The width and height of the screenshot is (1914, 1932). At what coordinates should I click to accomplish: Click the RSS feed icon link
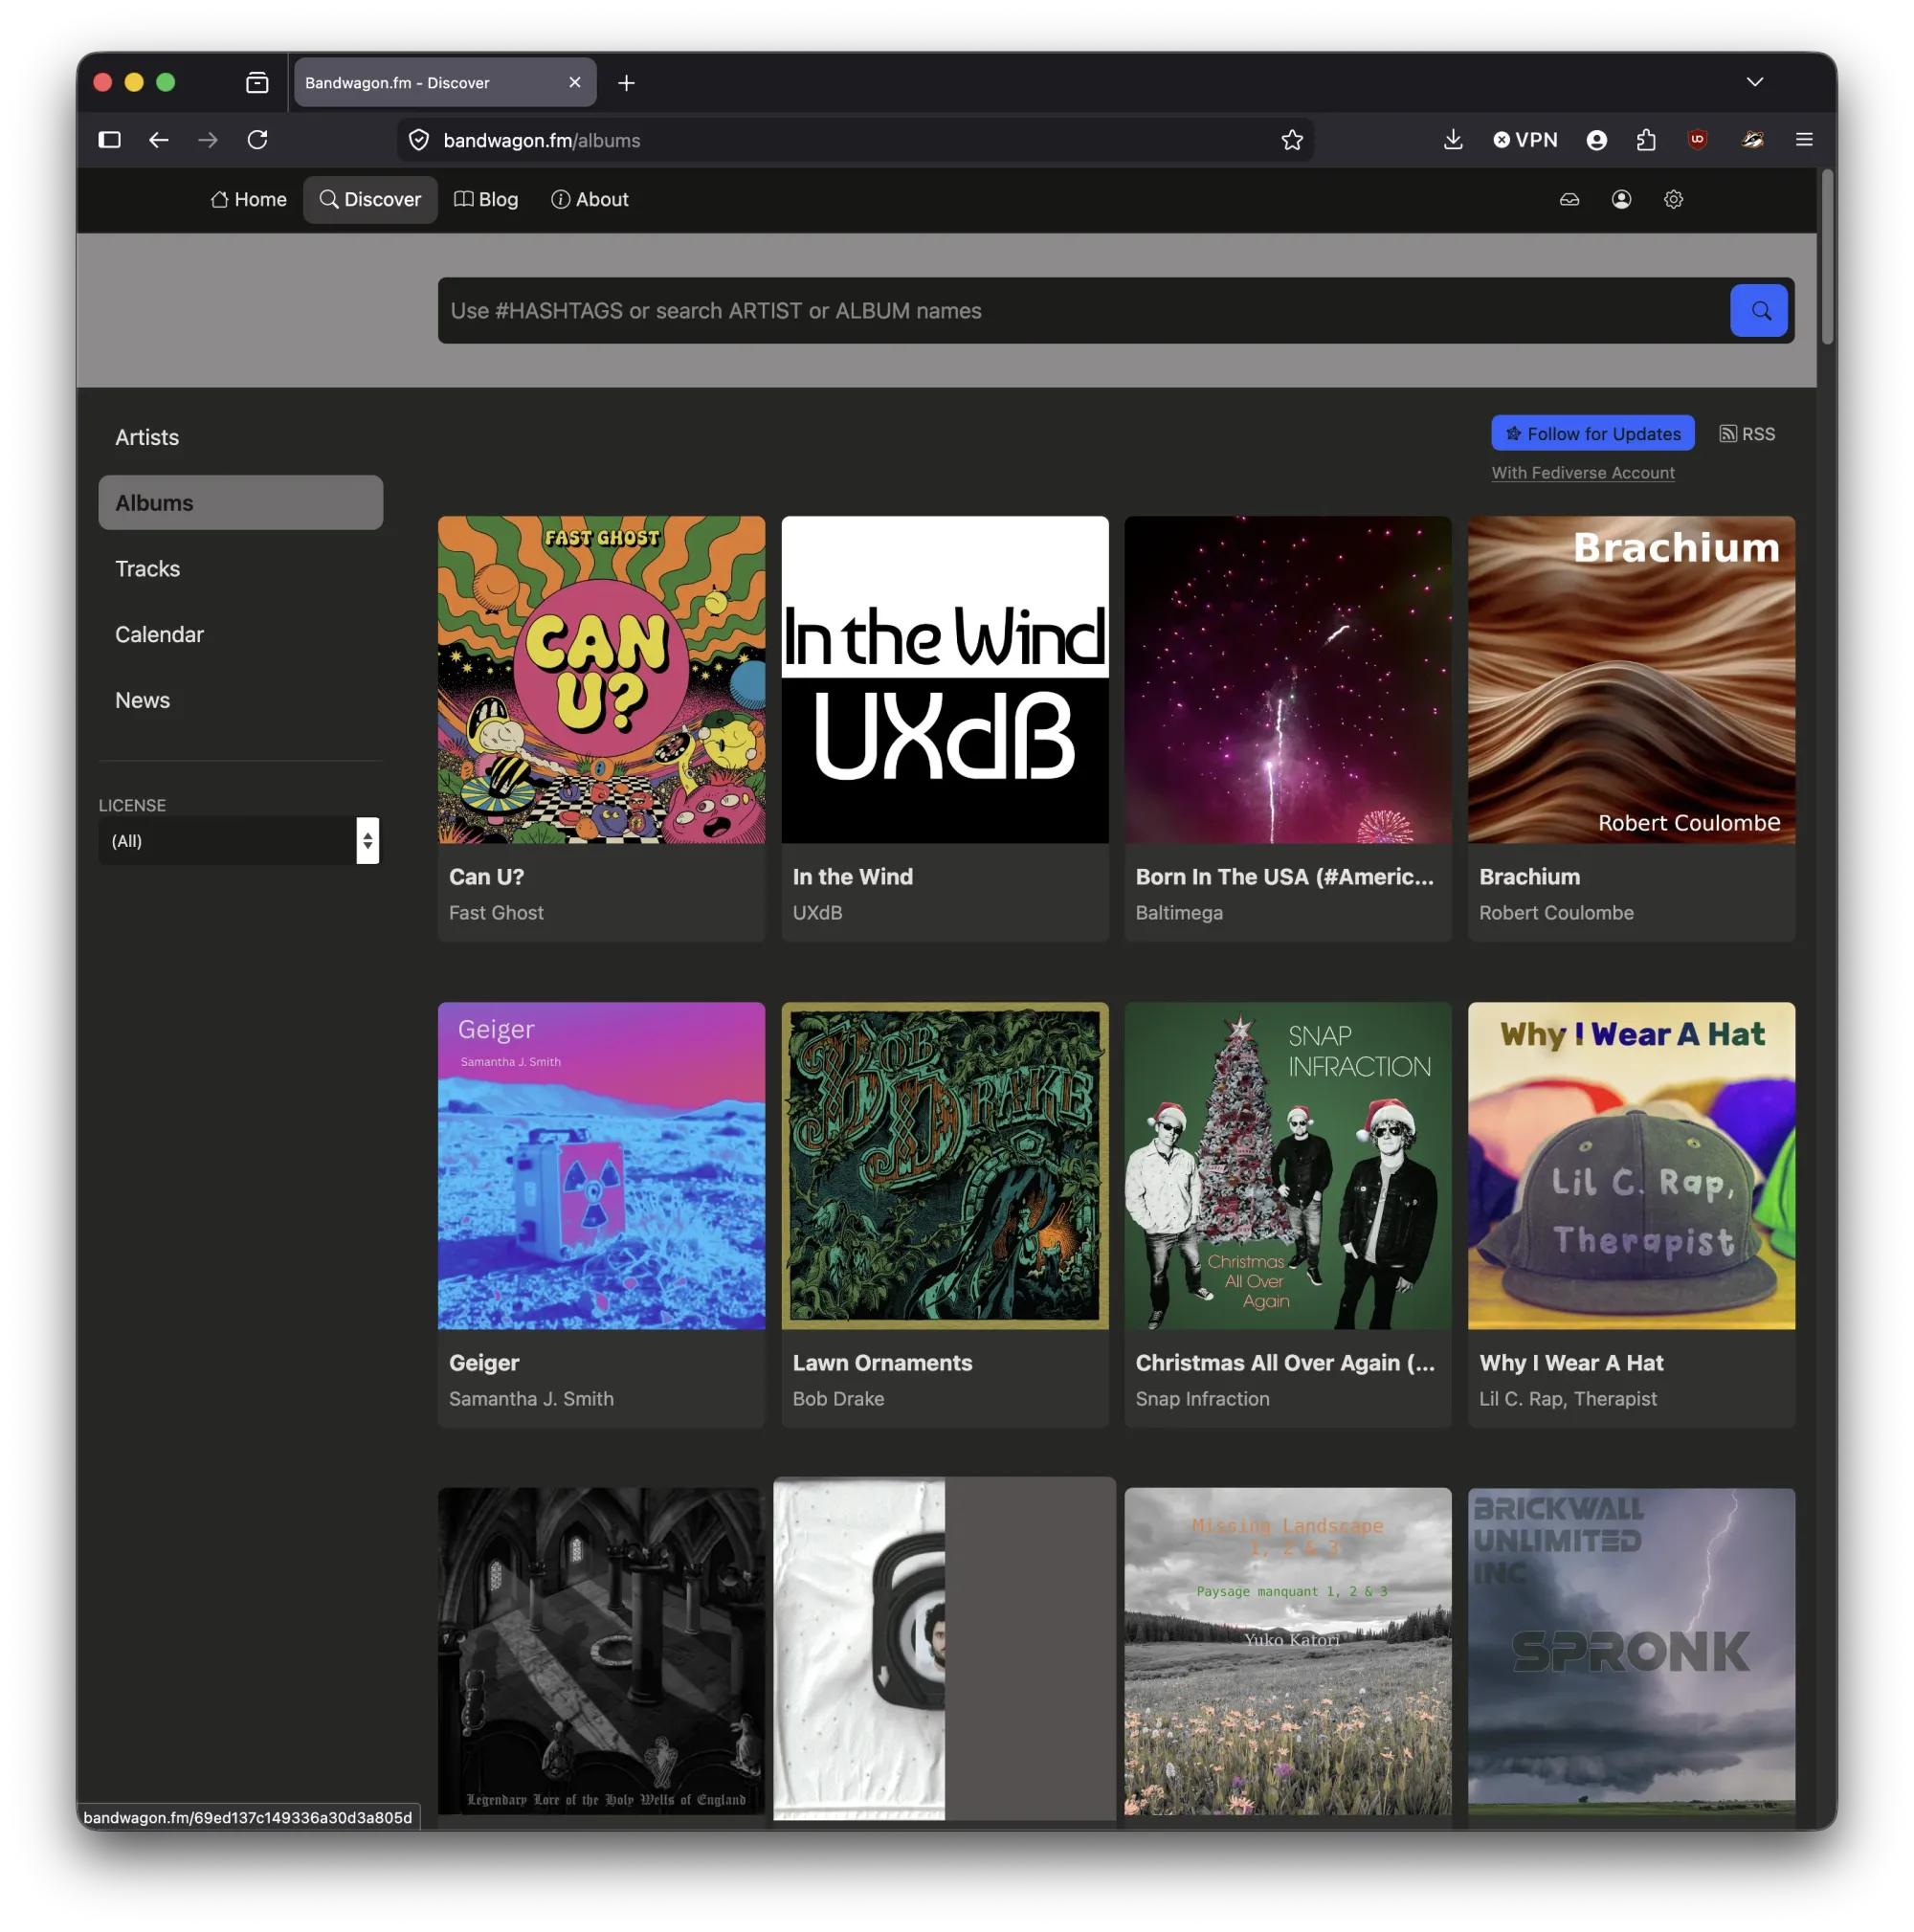pos(1747,434)
